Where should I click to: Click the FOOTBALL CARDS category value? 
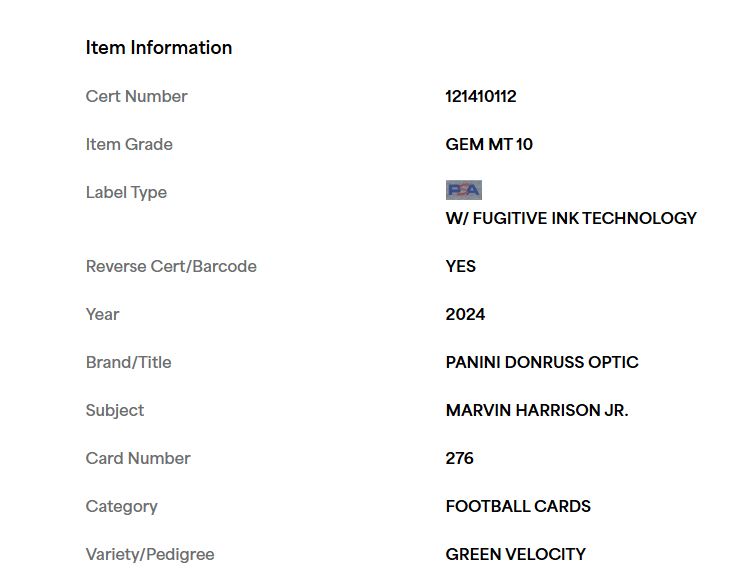518,506
